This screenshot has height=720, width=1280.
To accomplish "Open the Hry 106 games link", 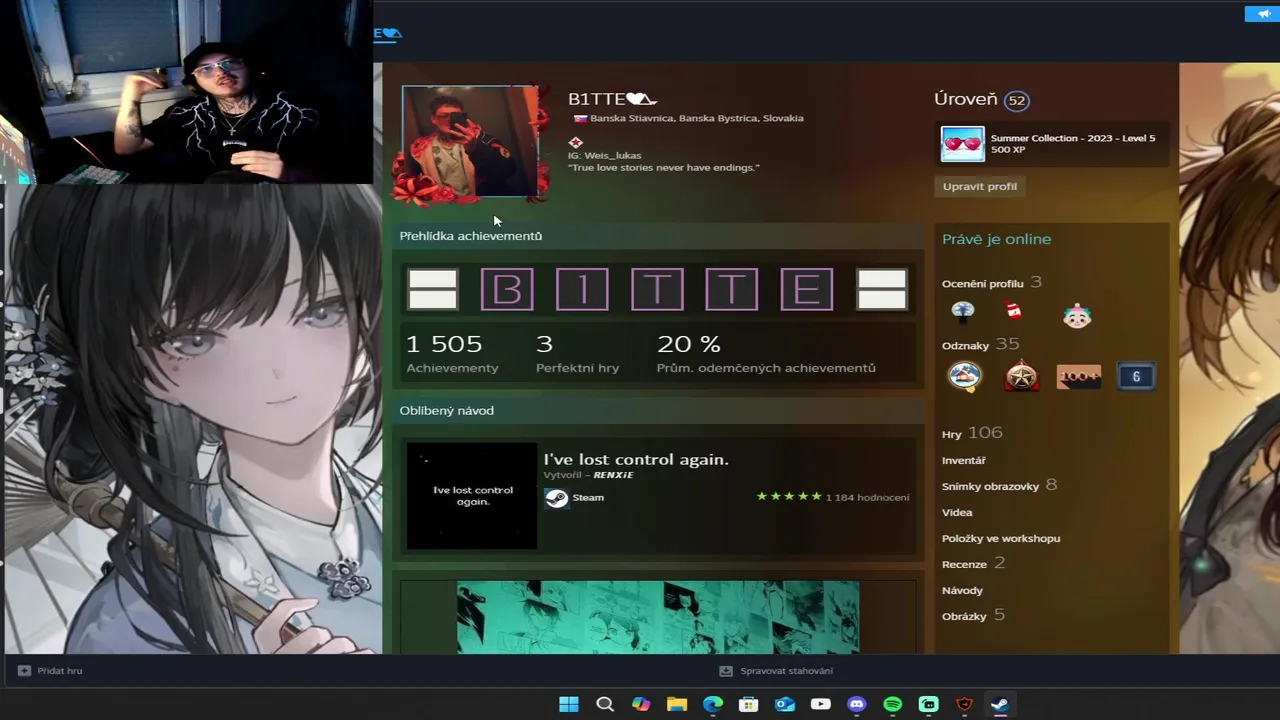I will tap(972, 433).
